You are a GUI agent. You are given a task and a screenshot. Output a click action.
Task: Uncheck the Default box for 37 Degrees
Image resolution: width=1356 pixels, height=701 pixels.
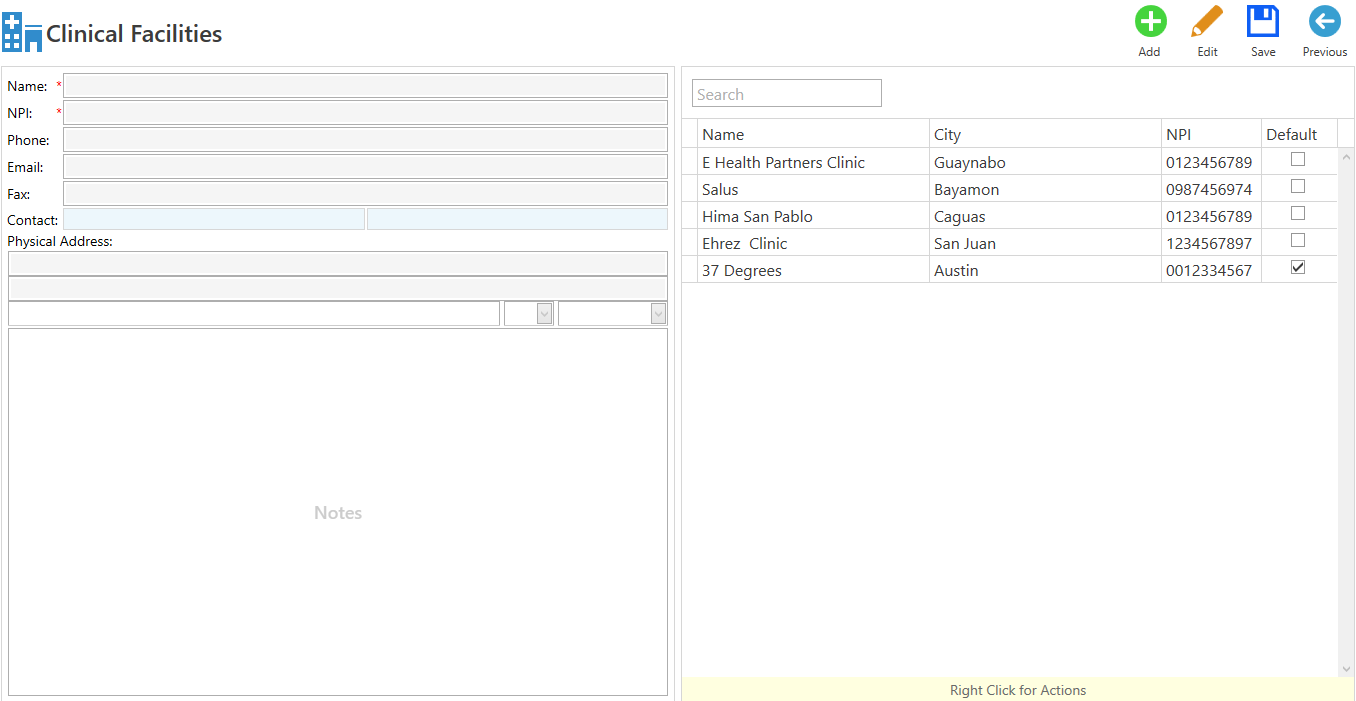pos(1297,267)
